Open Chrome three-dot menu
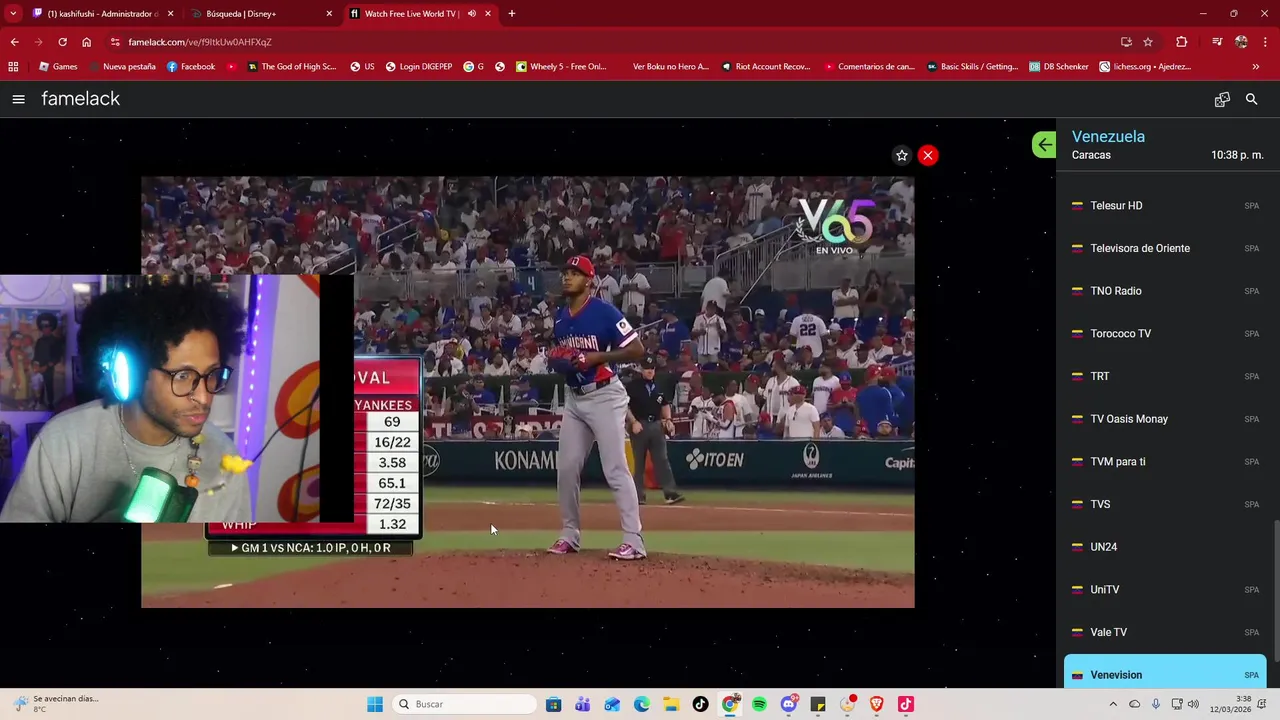 1266,42
